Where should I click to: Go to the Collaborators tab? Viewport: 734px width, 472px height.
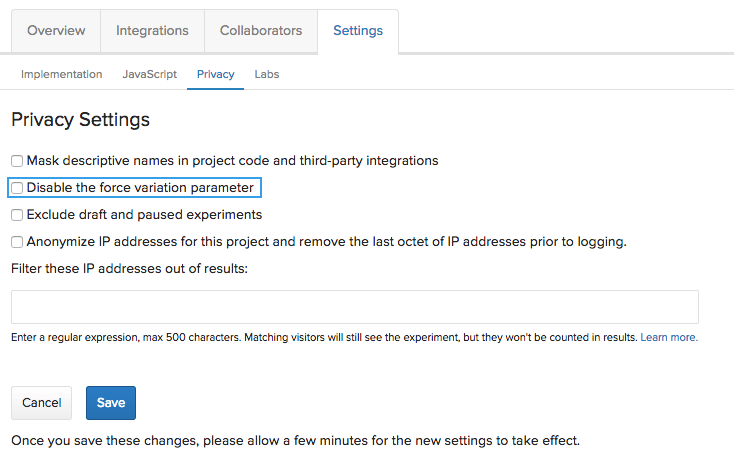coord(261,31)
